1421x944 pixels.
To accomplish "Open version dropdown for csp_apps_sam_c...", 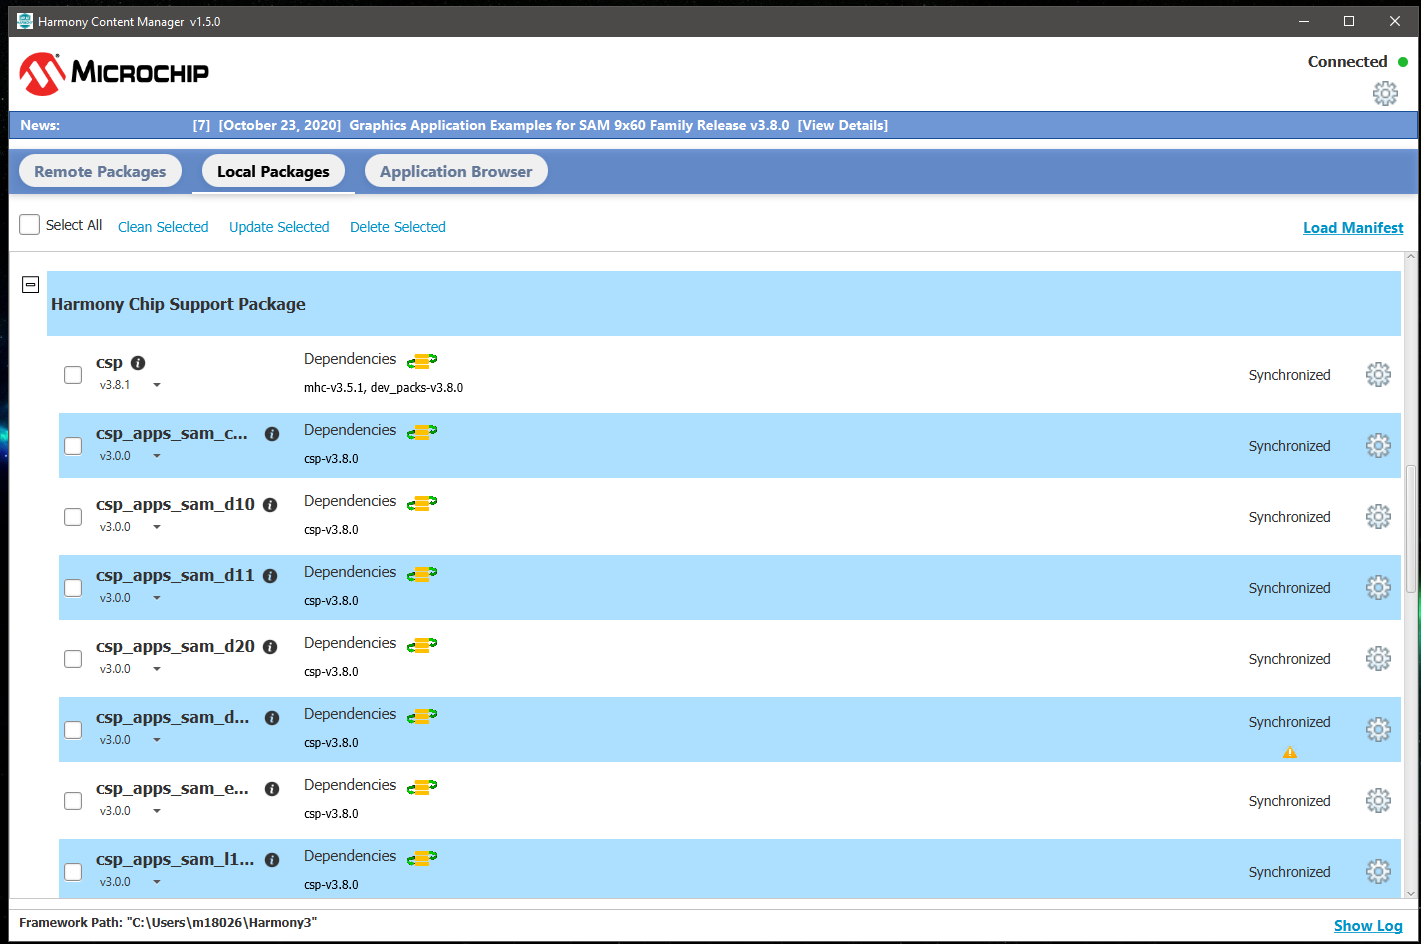I will coord(157,456).
